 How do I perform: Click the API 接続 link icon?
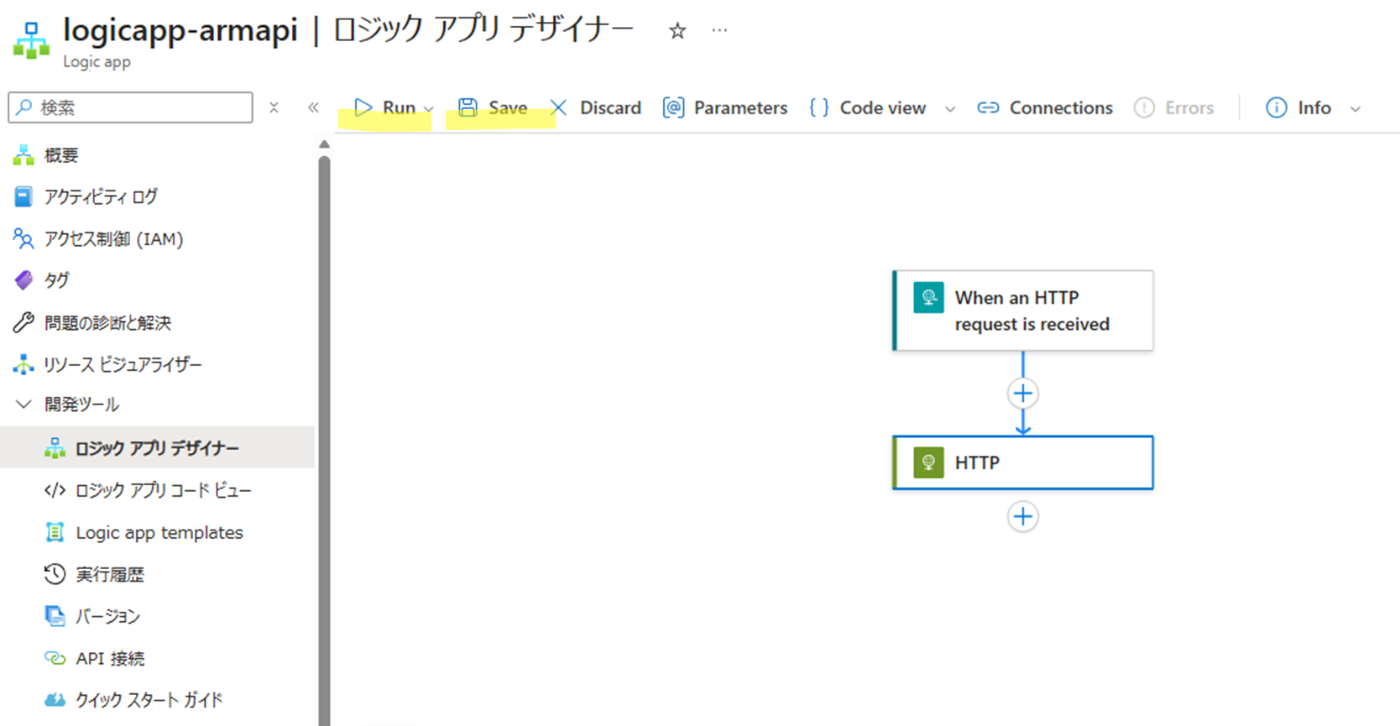(x=55, y=659)
